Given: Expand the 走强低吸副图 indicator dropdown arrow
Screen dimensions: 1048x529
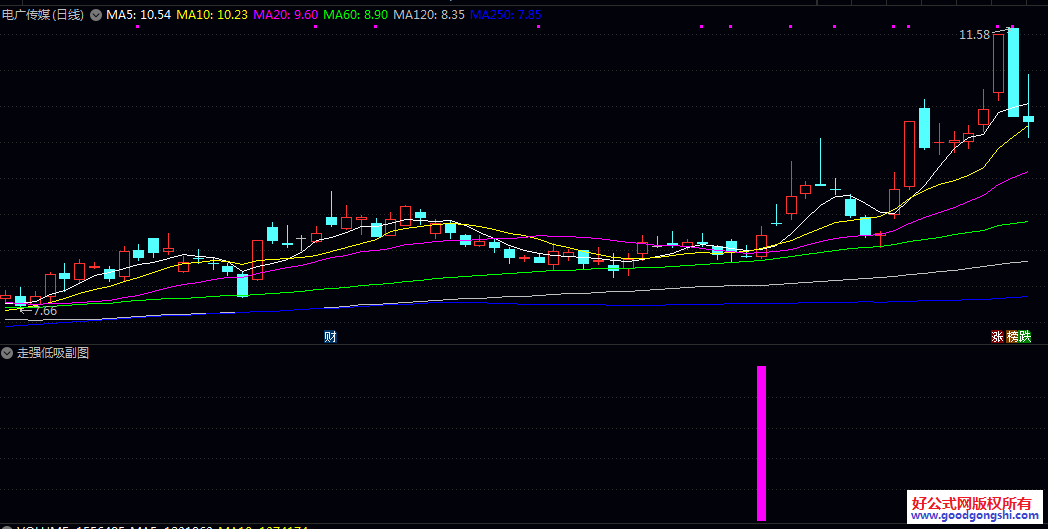Looking at the screenshot, I should point(8,353).
